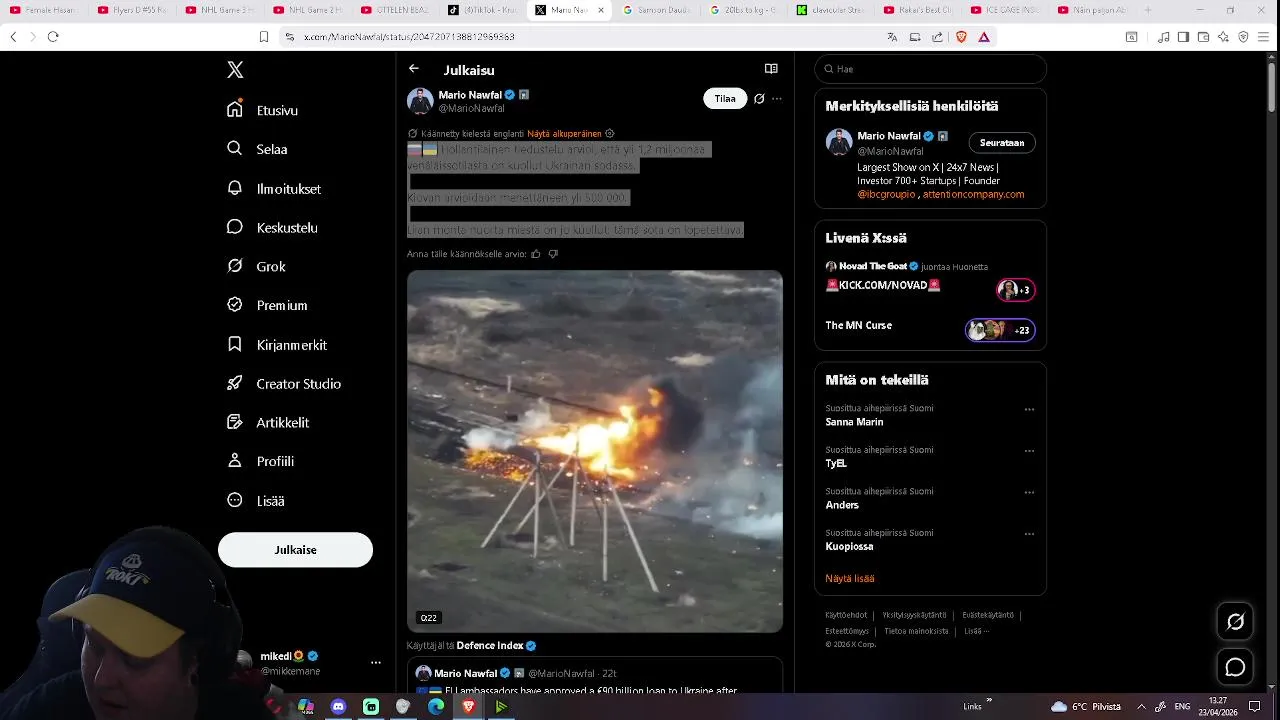1280x720 pixels.
Task: Open account menu dots next to mikedi
Action: tap(376, 662)
